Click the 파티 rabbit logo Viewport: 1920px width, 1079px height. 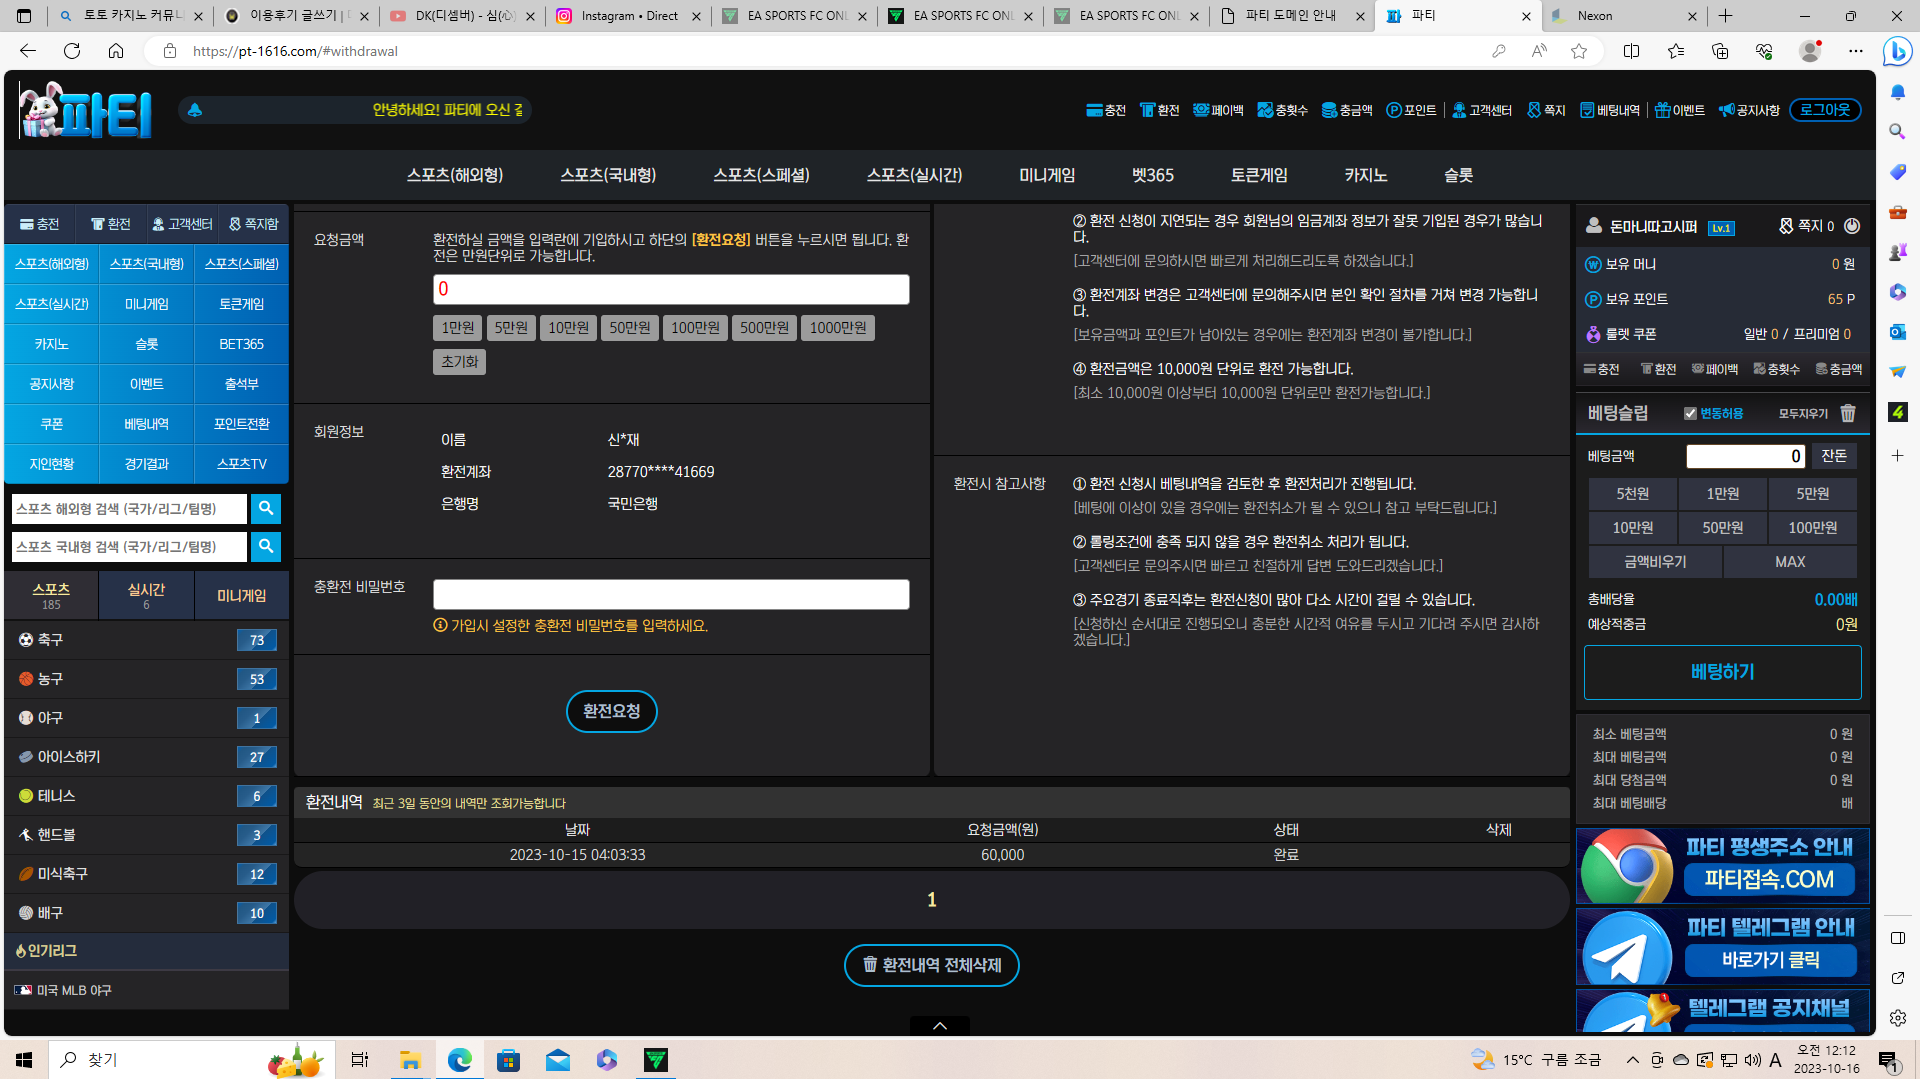point(85,110)
